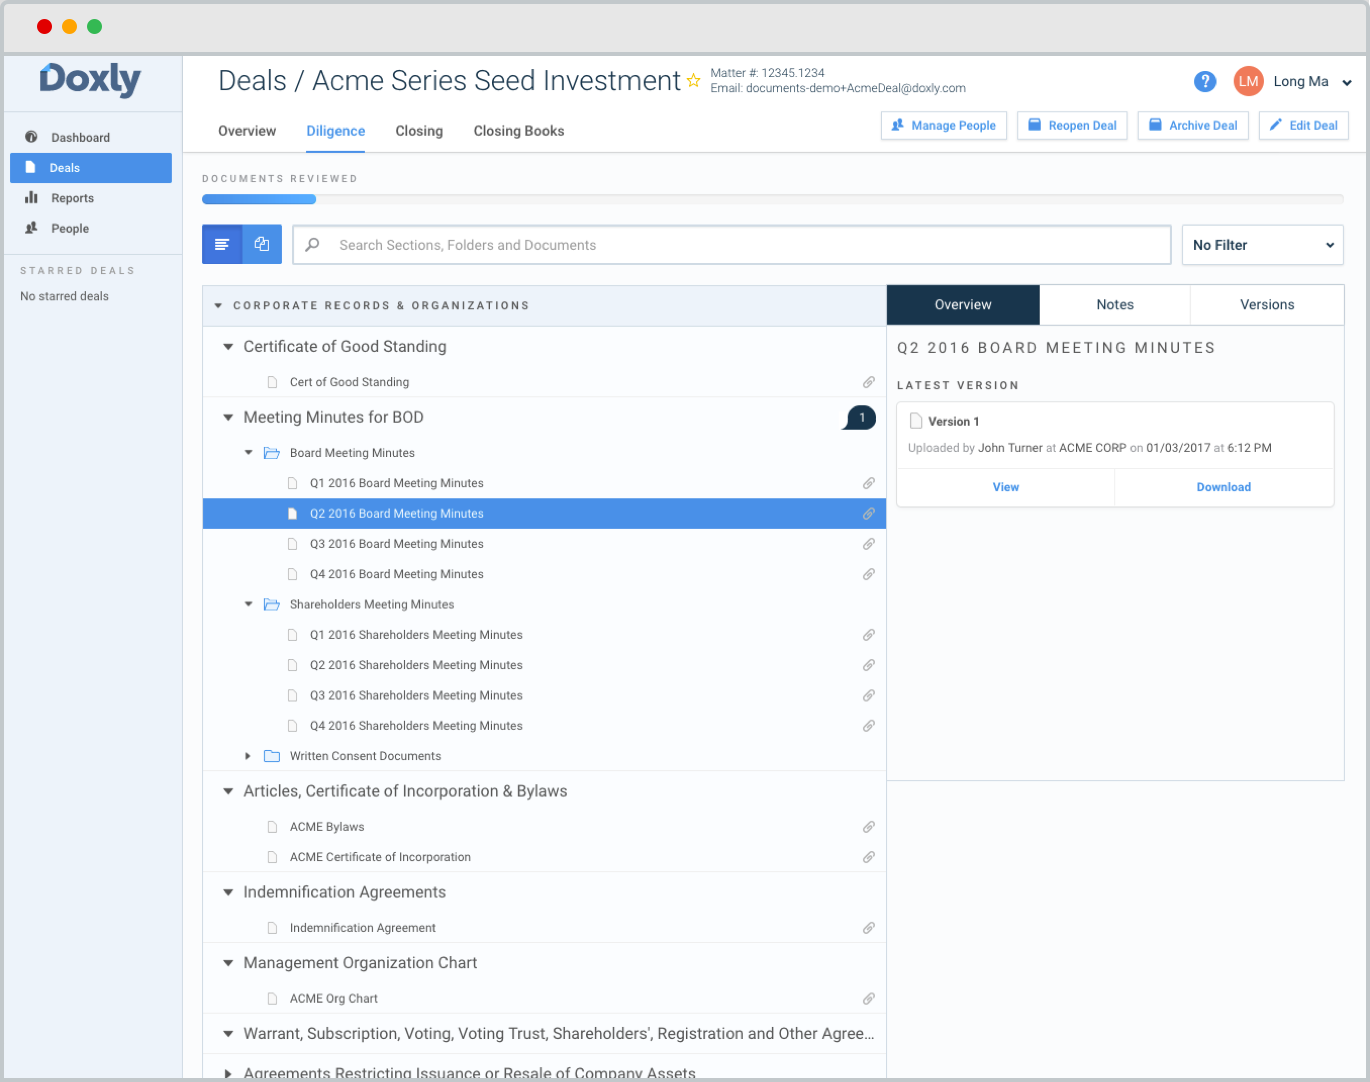Click attachment icon for Q3 2016 Board Meeting Minutes
1370x1082 pixels.
pos(869,544)
